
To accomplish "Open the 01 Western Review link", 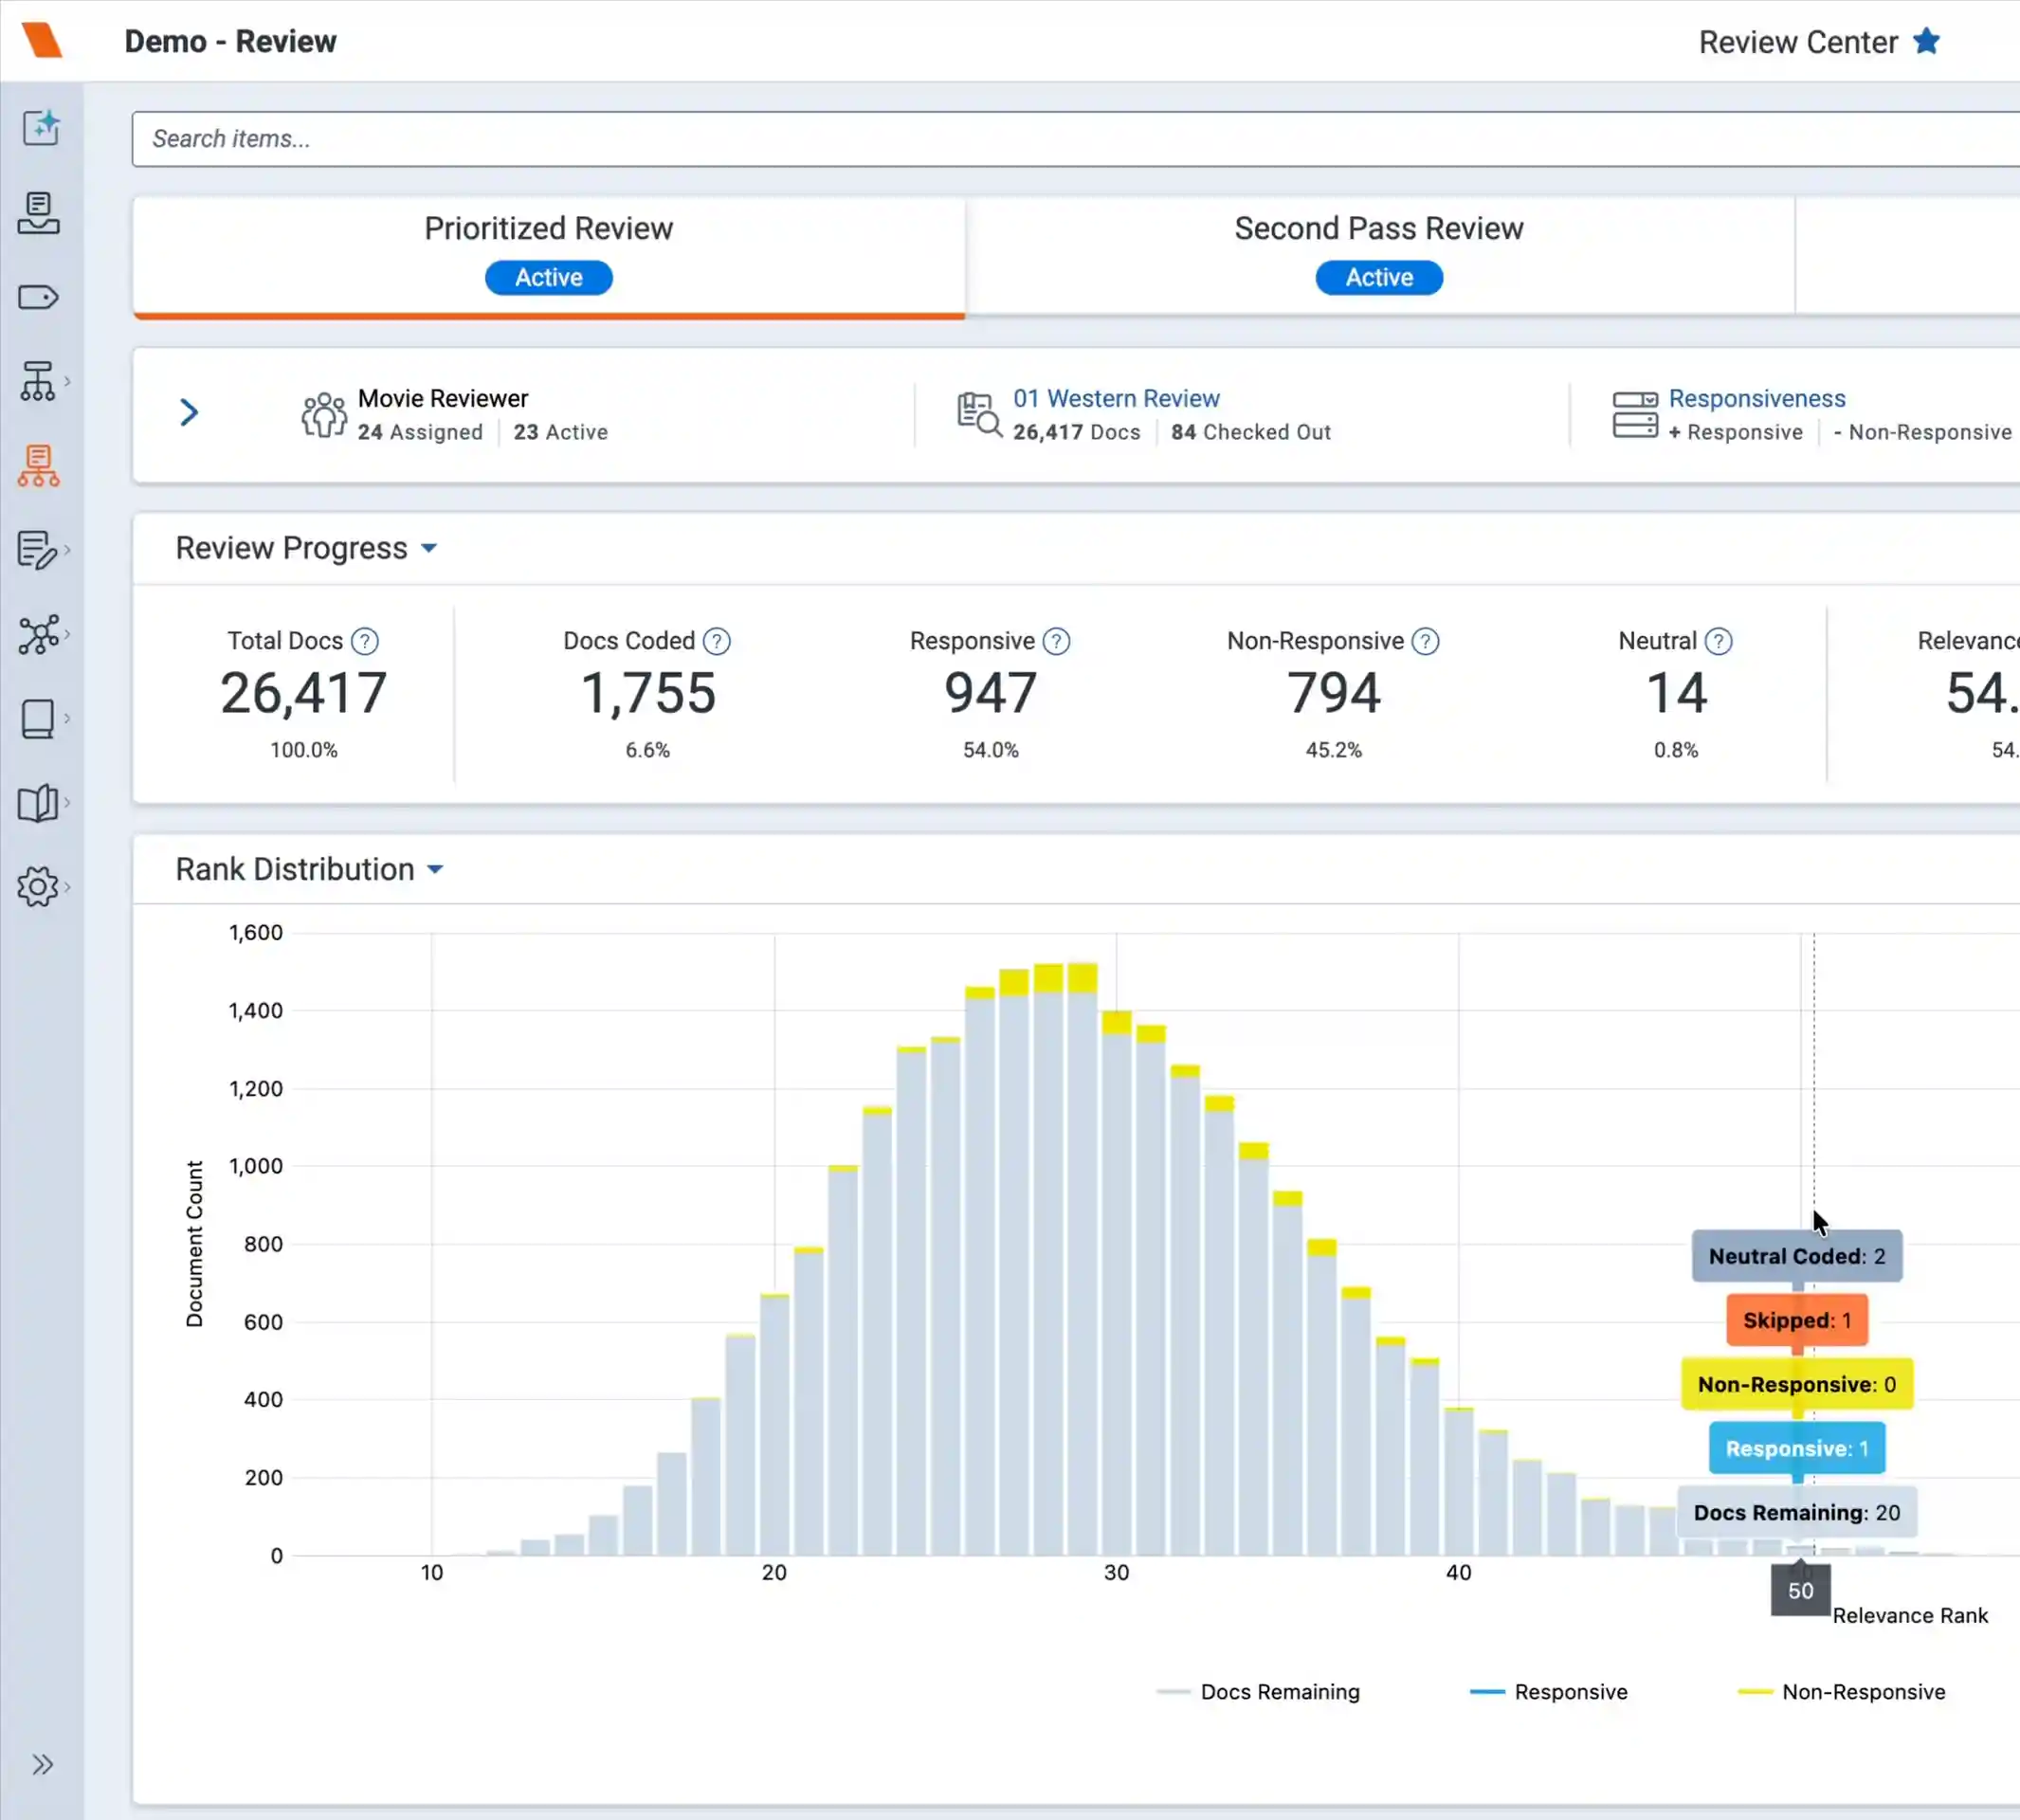I will click(1116, 398).
